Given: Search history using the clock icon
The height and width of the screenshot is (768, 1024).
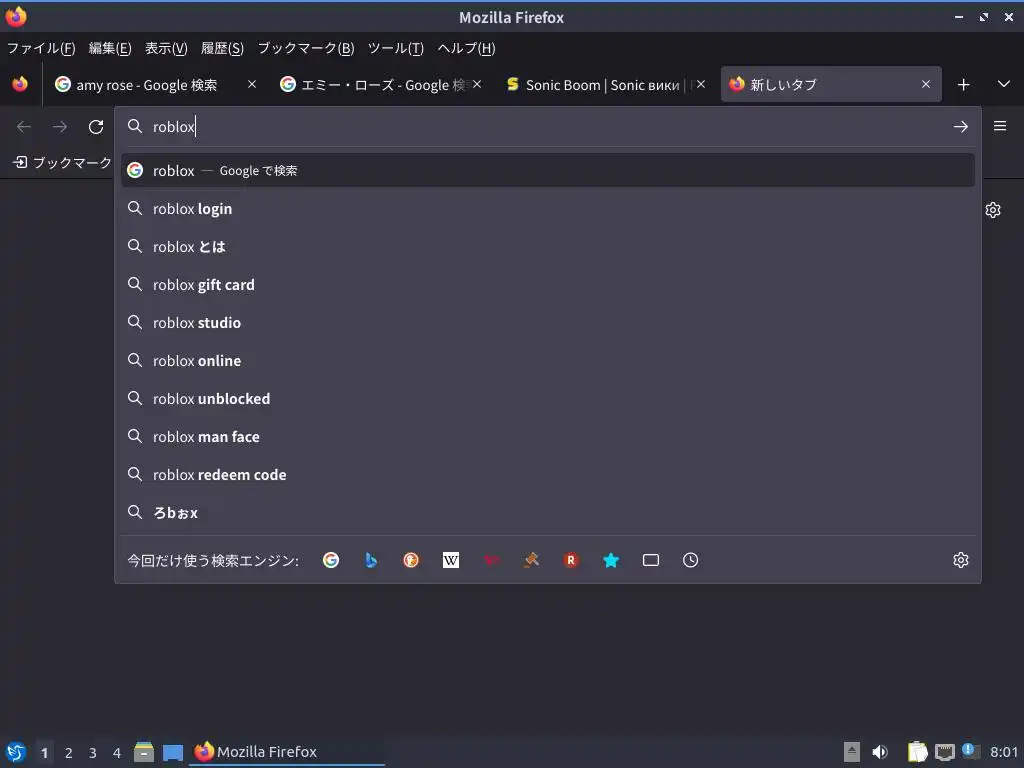Looking at the screenshot, I should (x=690, y=560).
